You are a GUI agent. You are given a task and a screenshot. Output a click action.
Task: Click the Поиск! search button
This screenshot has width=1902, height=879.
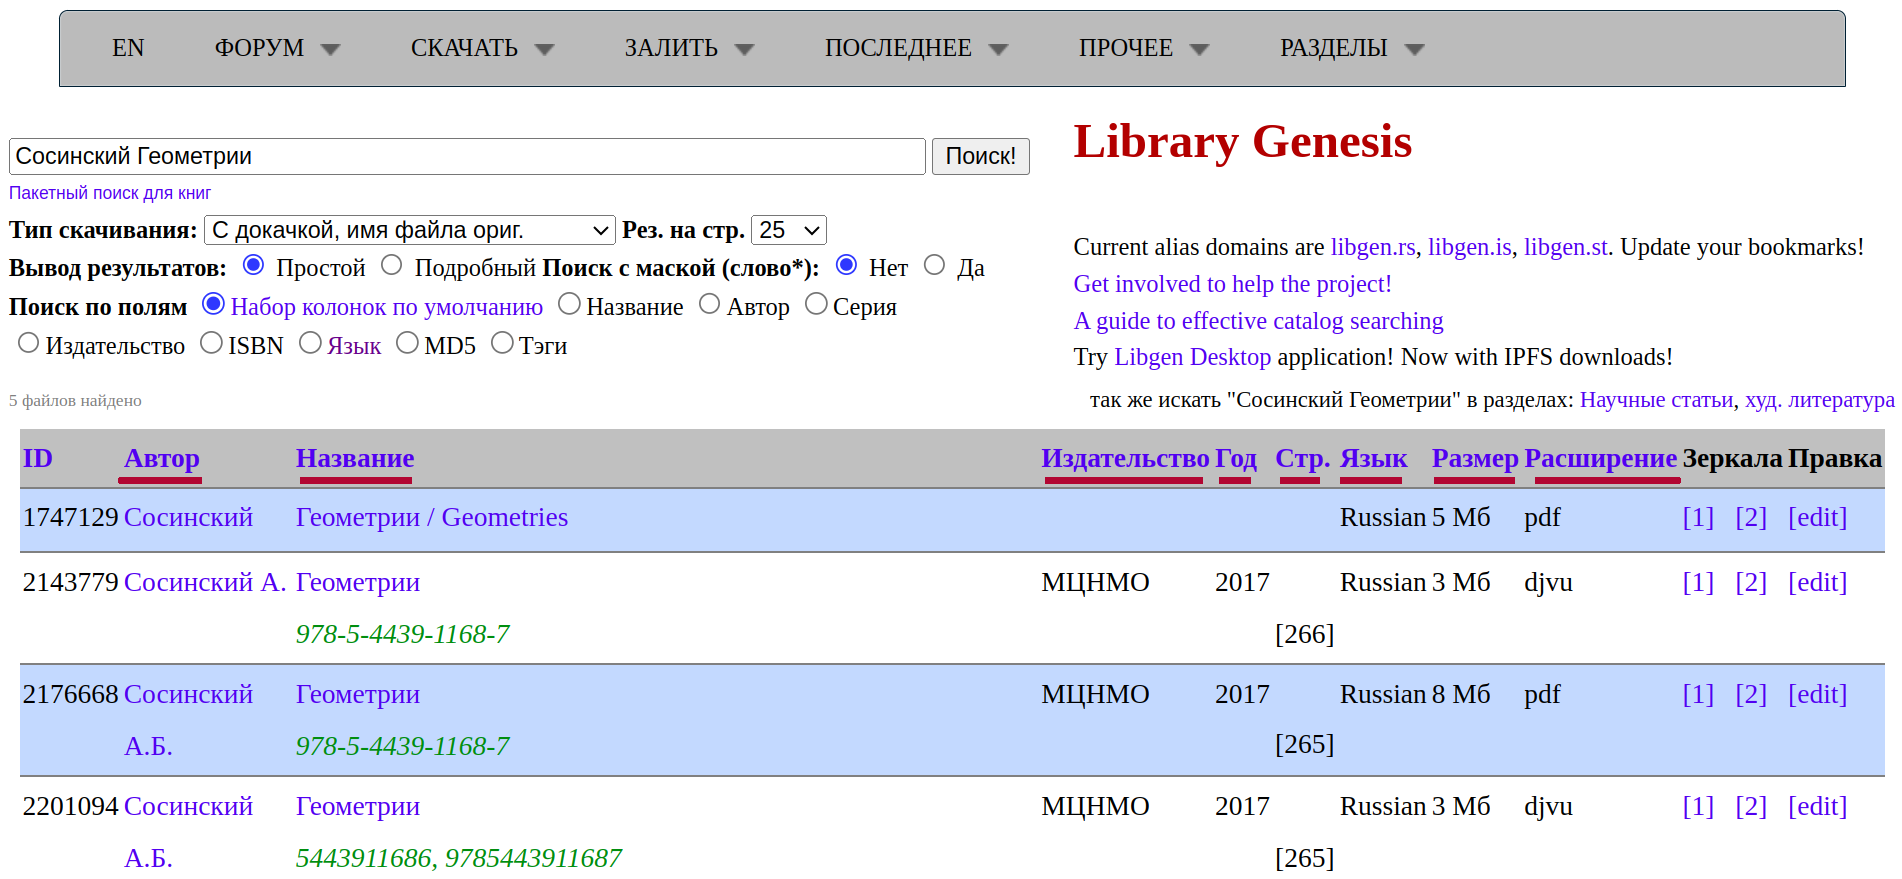(x=980, y=156)
